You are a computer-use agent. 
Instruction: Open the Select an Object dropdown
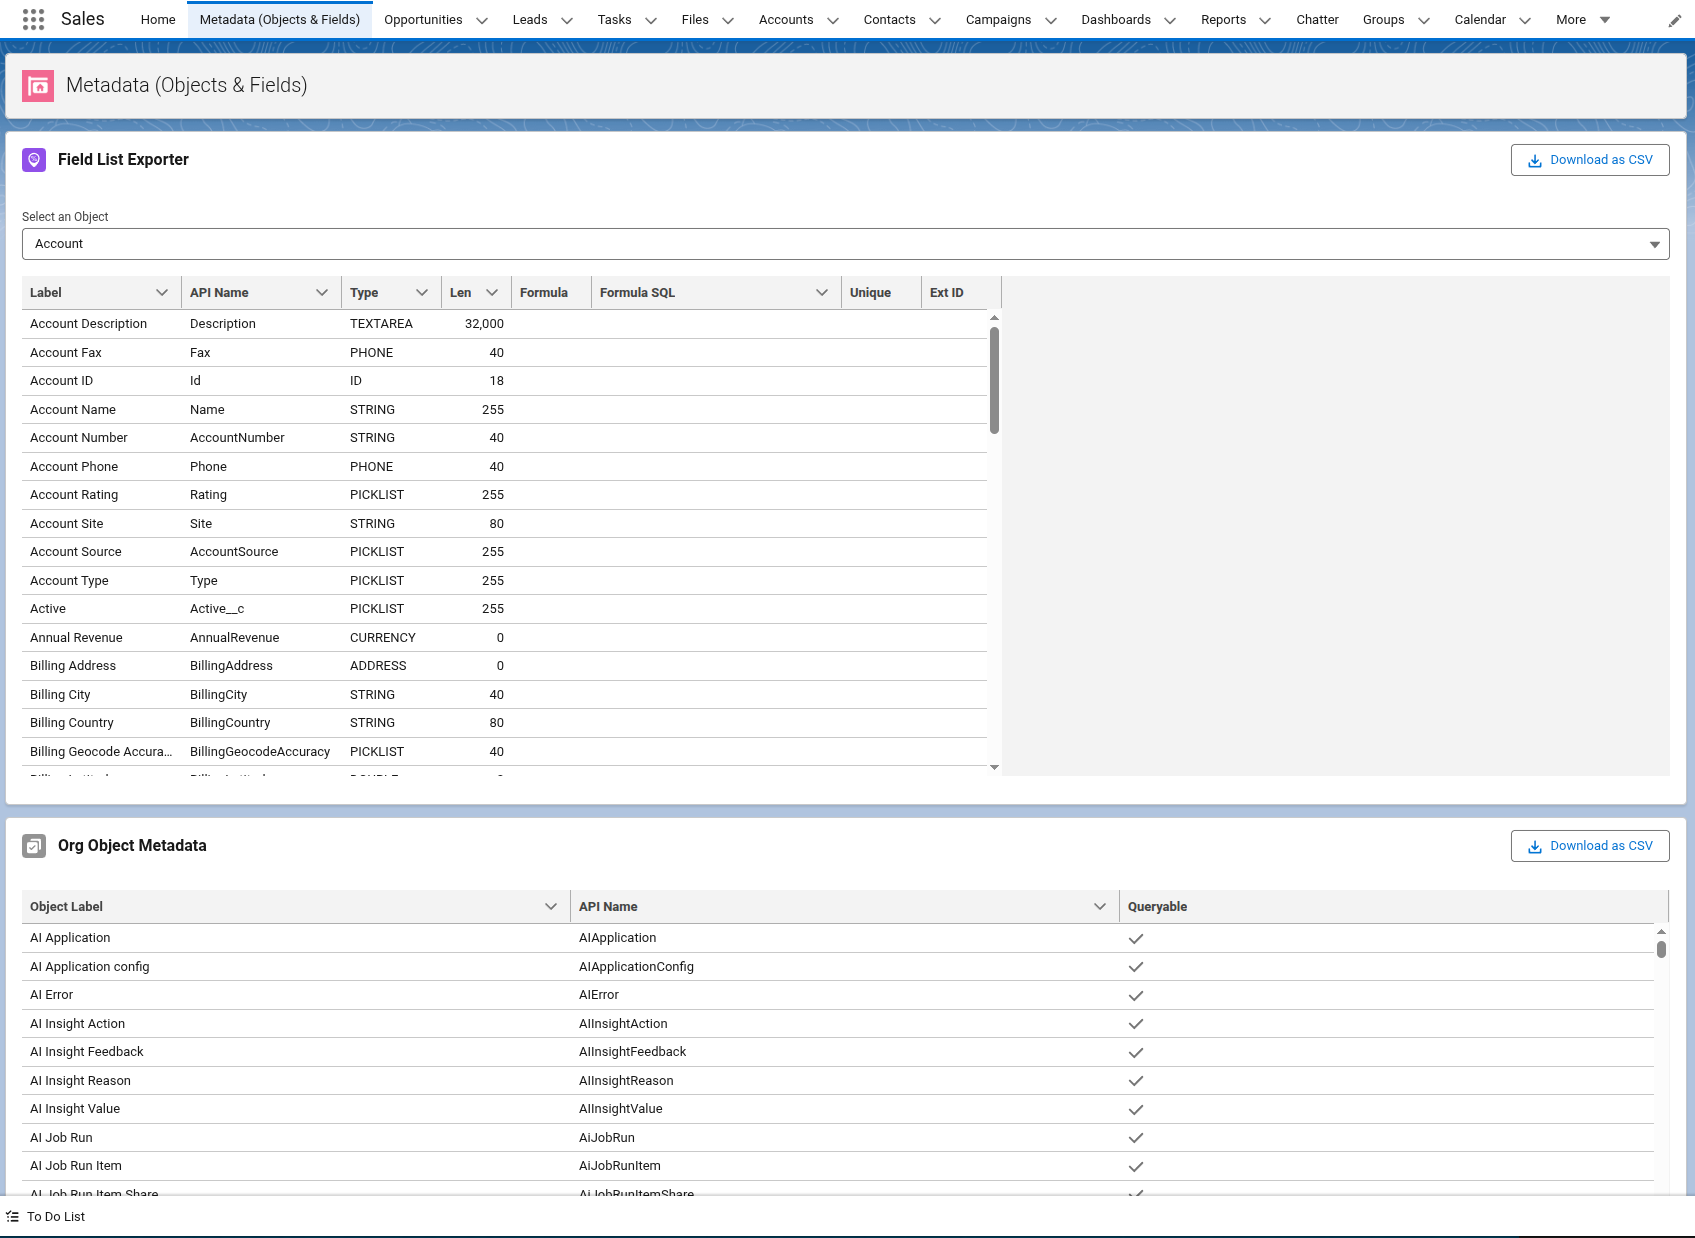[x=845, y=244]
